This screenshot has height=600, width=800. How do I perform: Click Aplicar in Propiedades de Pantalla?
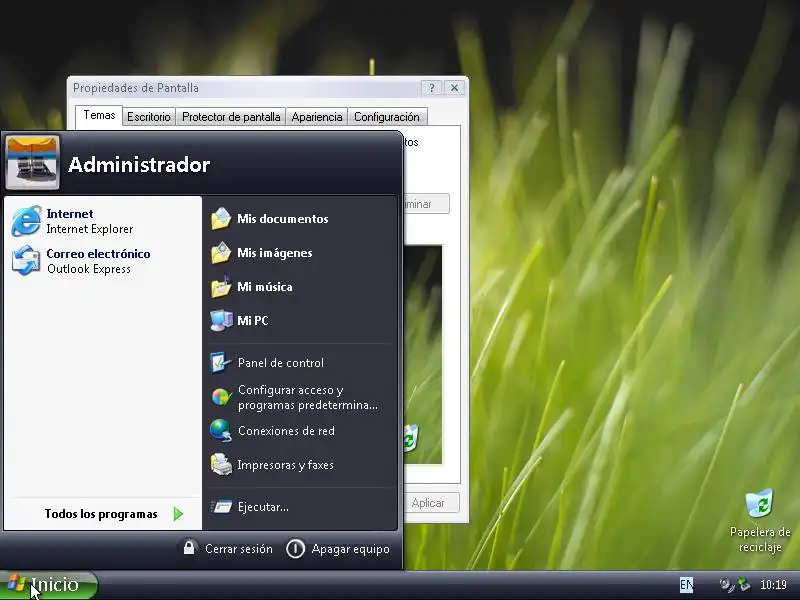coord(432,503)
